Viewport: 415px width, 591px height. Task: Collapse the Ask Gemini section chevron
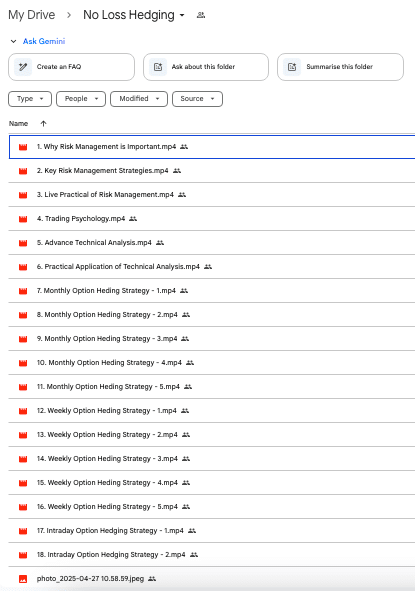tap(14, 41)
